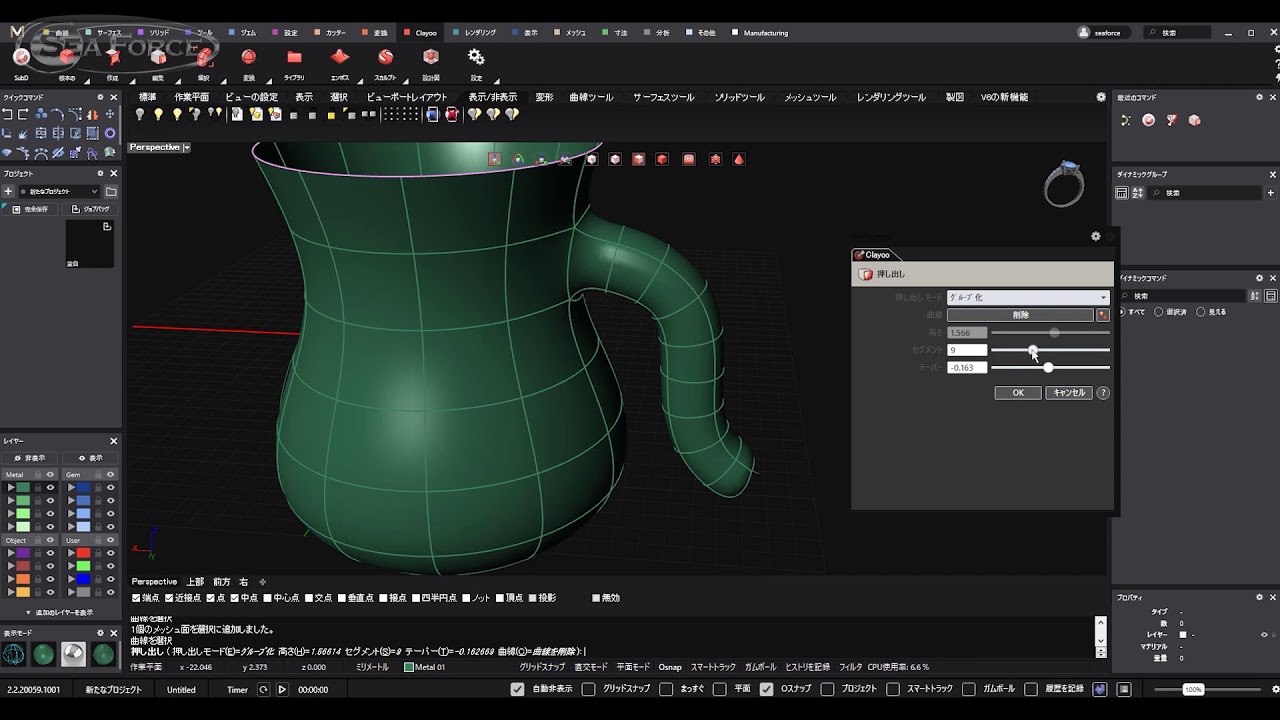The width and height of the screenshot is (1280, 720).
Task: Uncheck the 端点 osnap checkbox
Action: pos(136,598)
